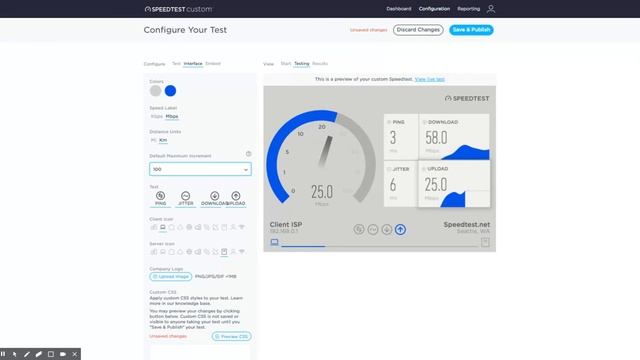The width and height of the screenshot is (640, 360).
Task: Click the Upload Image button
Action: click(x=171, y=277)
